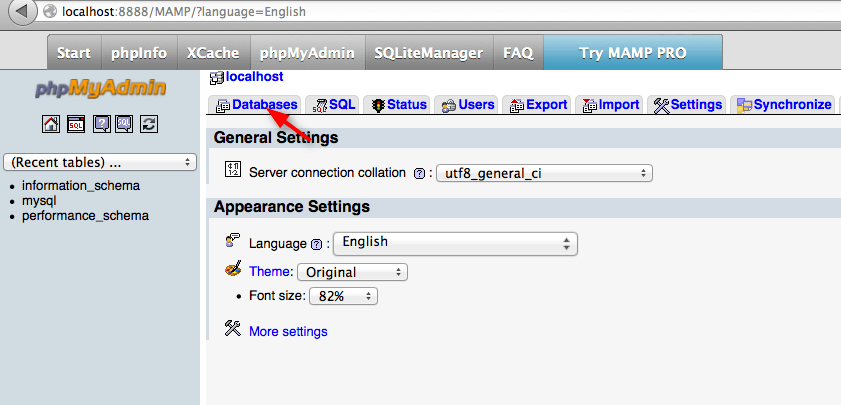Viewport: 841px width, 405px height.
Task: Click the Try MAMP PRO button
Action: point(633,53)
